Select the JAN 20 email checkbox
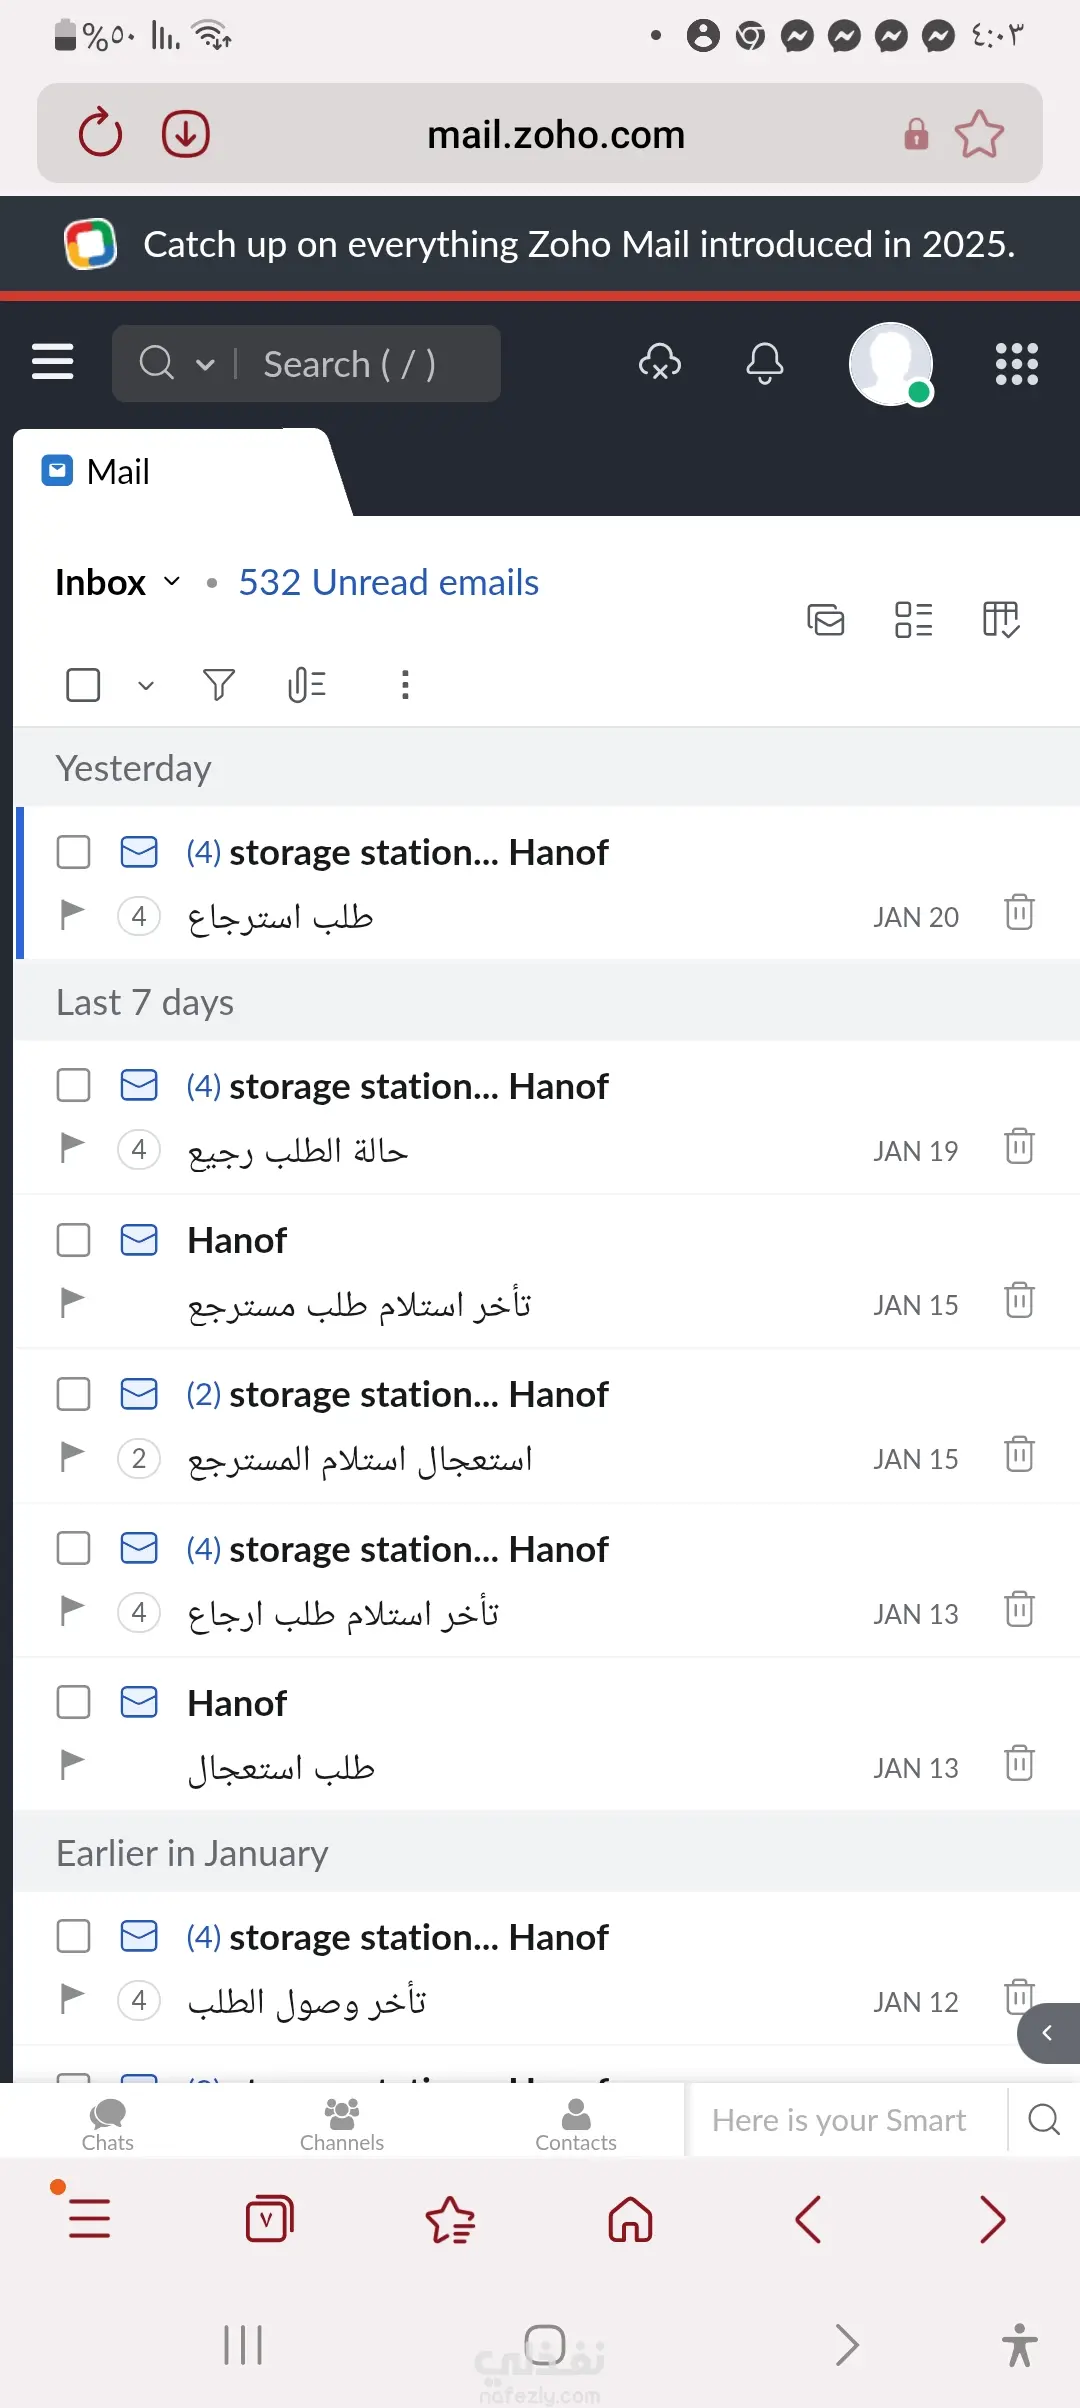 (x=73, y=853)
